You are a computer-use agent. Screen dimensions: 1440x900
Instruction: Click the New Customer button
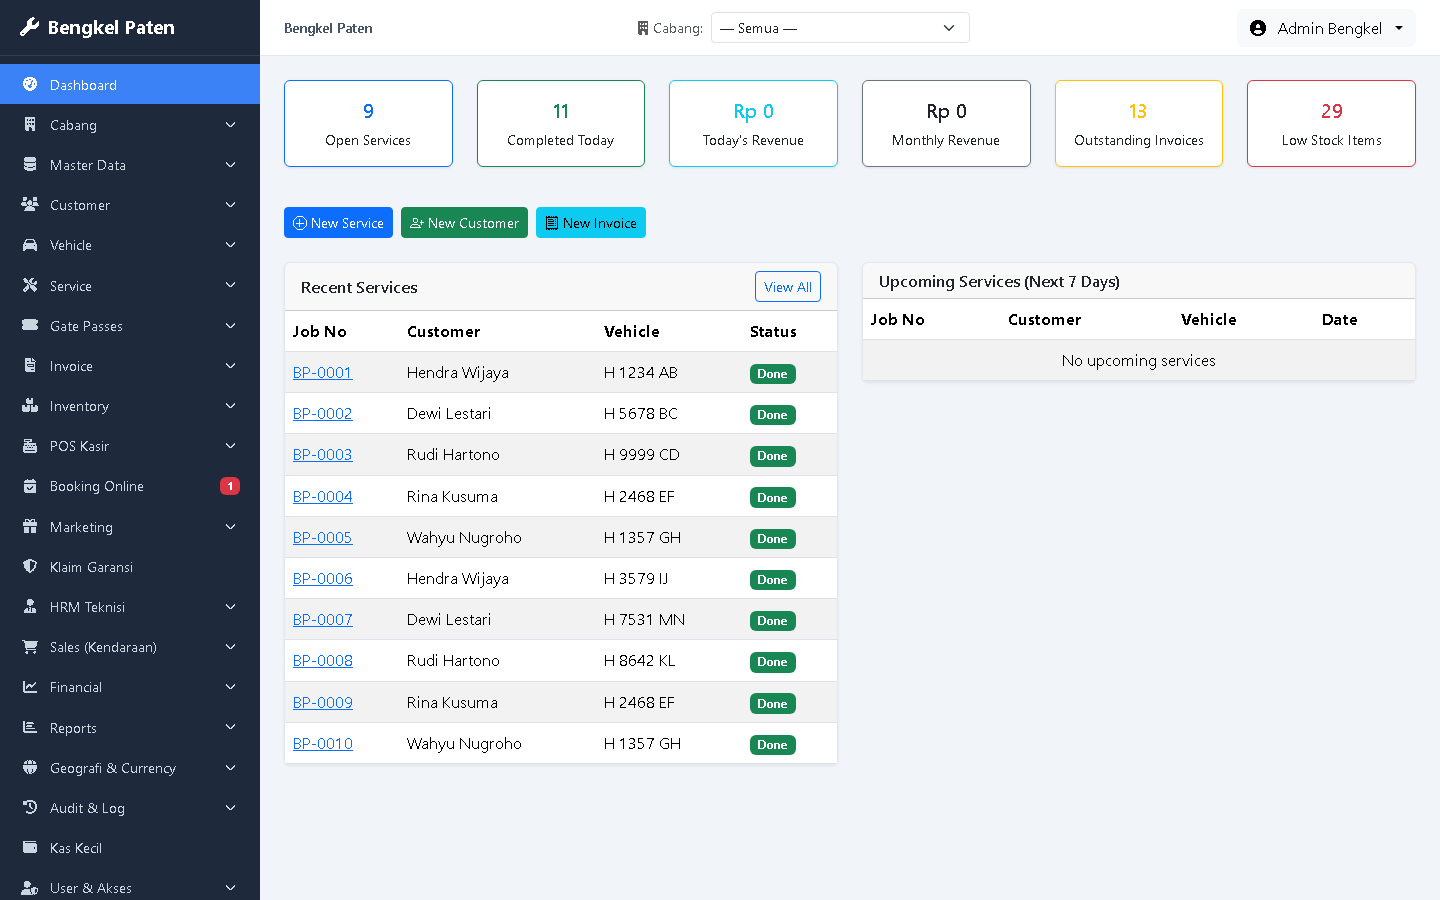464,223
